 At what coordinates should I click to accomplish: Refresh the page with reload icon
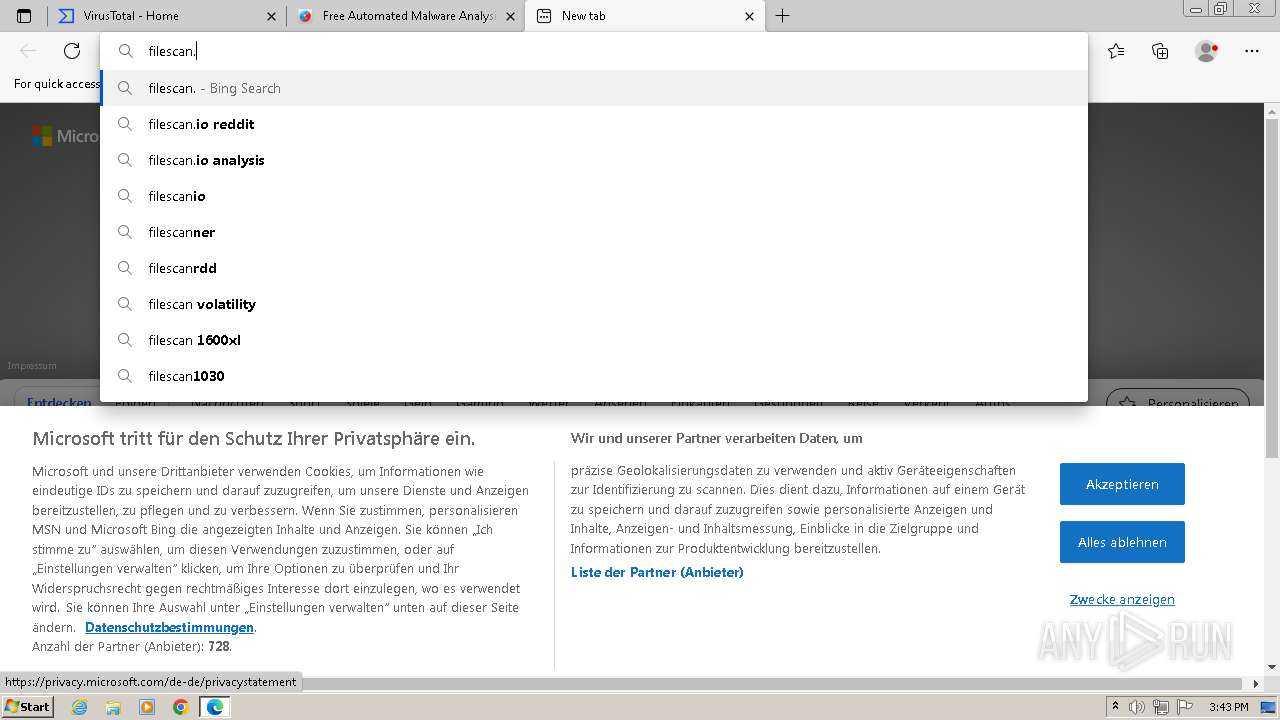72,51
